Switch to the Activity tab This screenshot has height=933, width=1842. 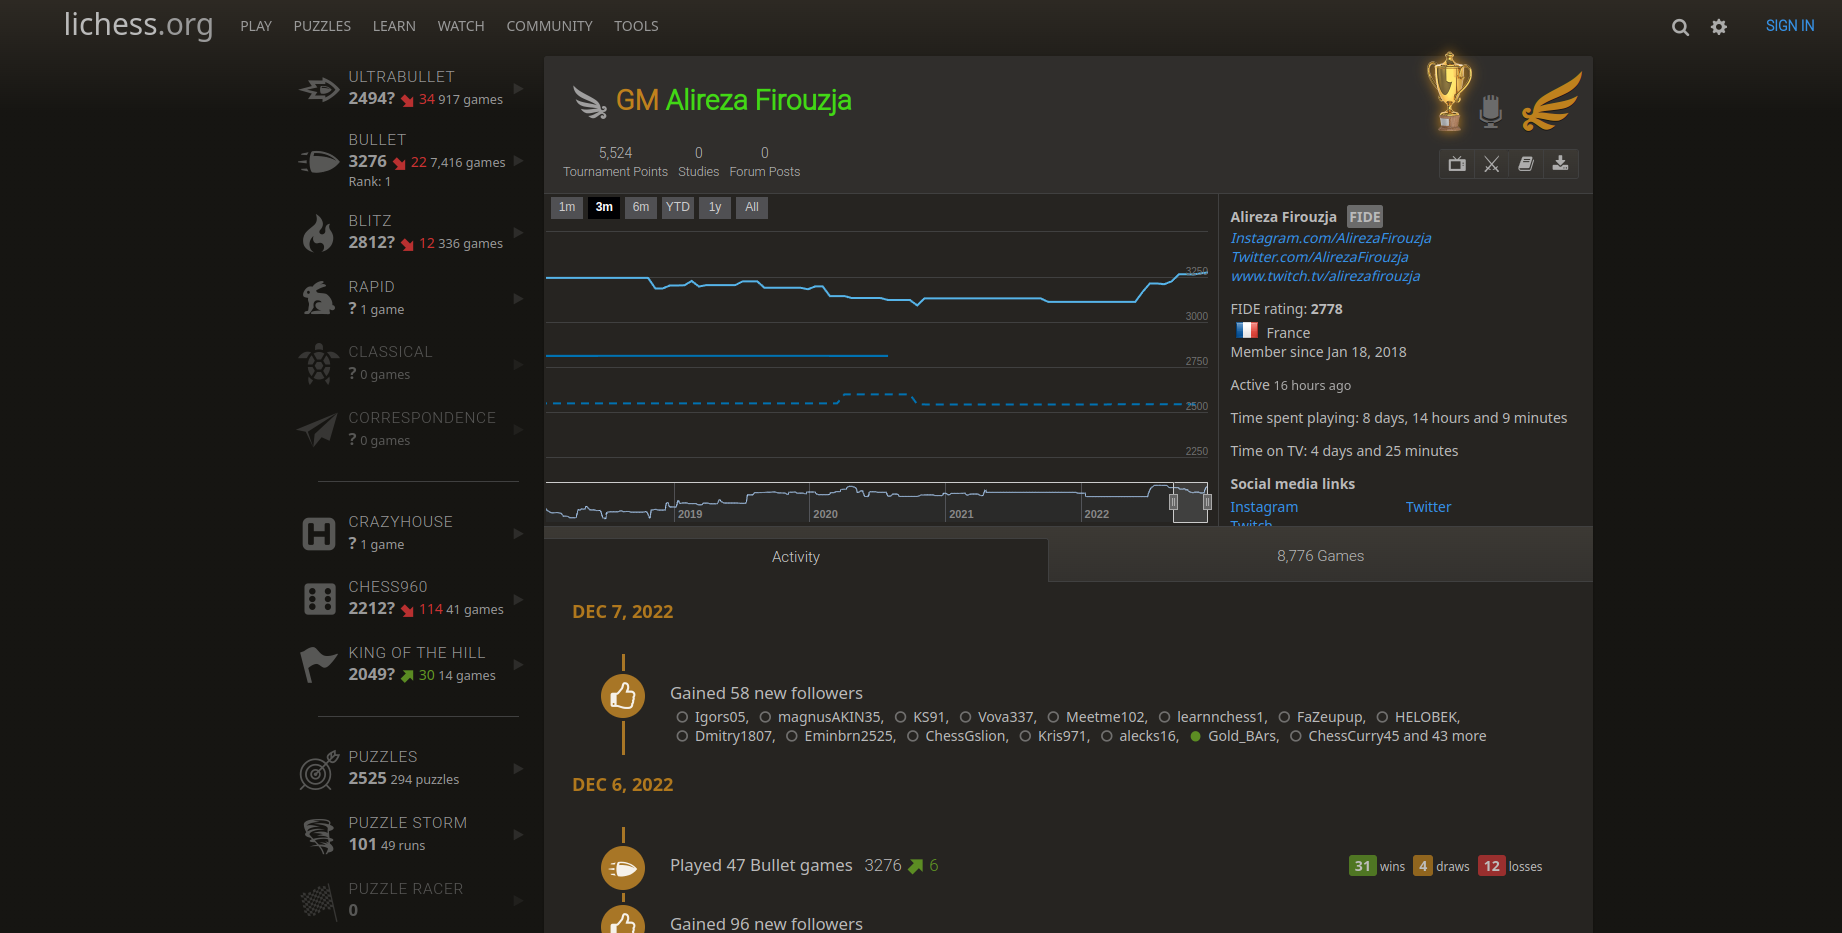point(796,557)
